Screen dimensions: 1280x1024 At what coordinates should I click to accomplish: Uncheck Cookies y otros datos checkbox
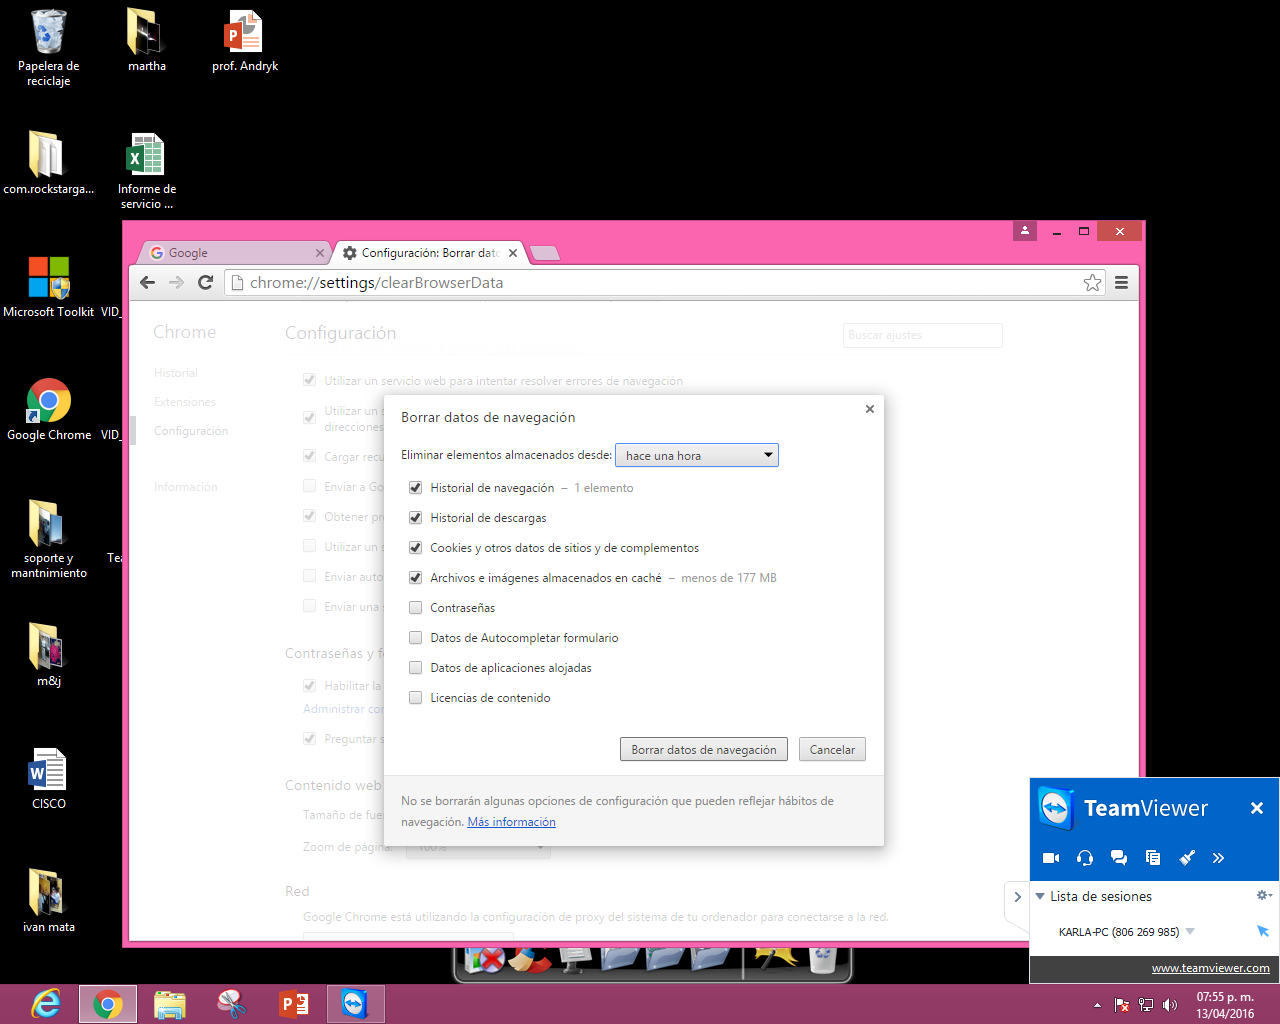[415, 548]
